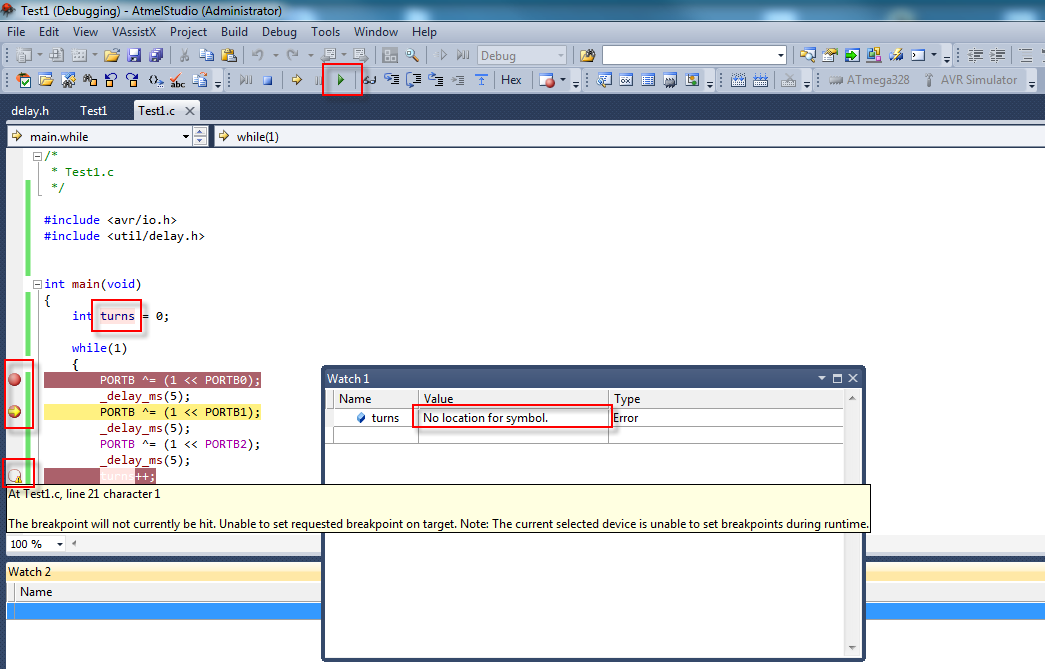
Task: Click the empty new watch name field
Action: [x=376, y=434]
